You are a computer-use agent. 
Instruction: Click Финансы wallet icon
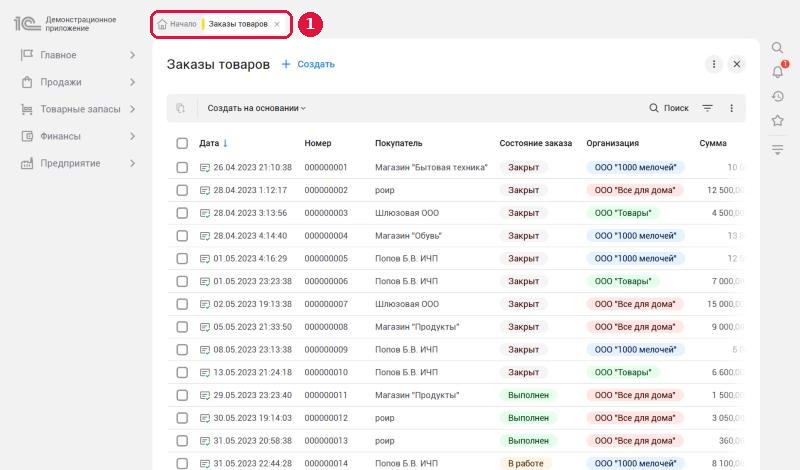(x=27, y=136)
